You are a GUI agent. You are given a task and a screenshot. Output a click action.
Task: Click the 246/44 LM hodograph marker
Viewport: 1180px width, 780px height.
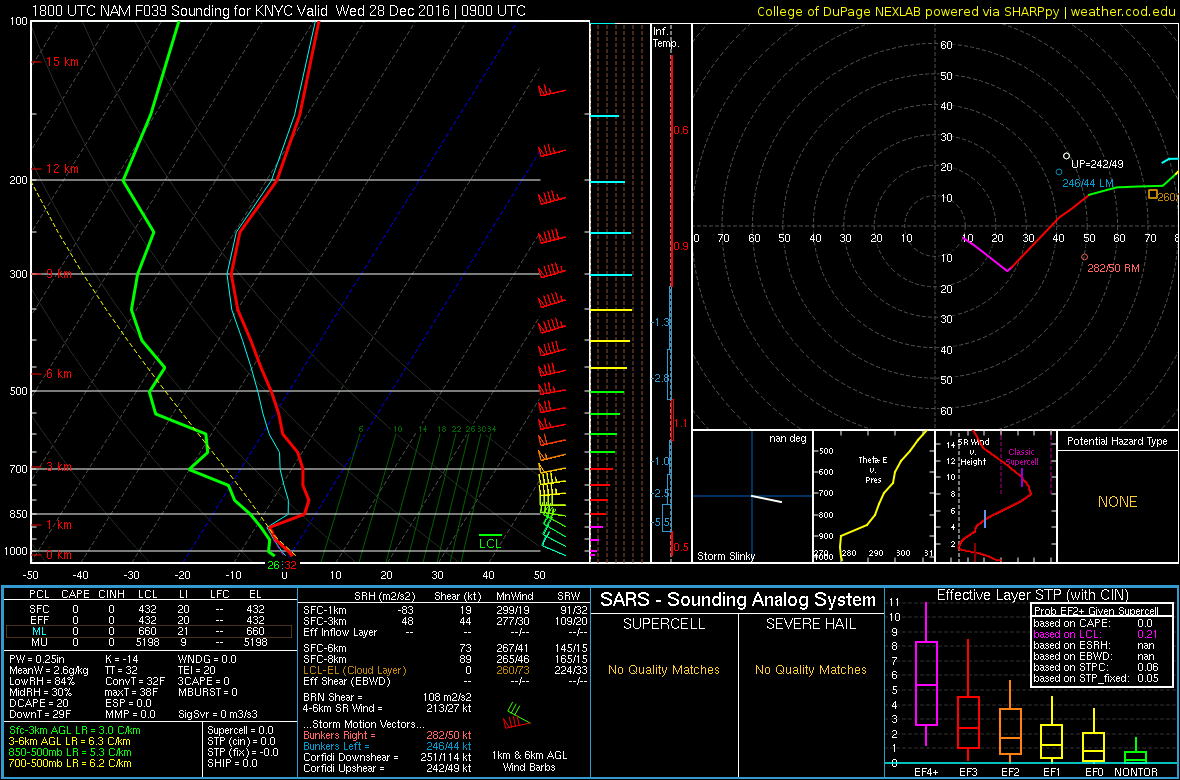[1059, 172]
